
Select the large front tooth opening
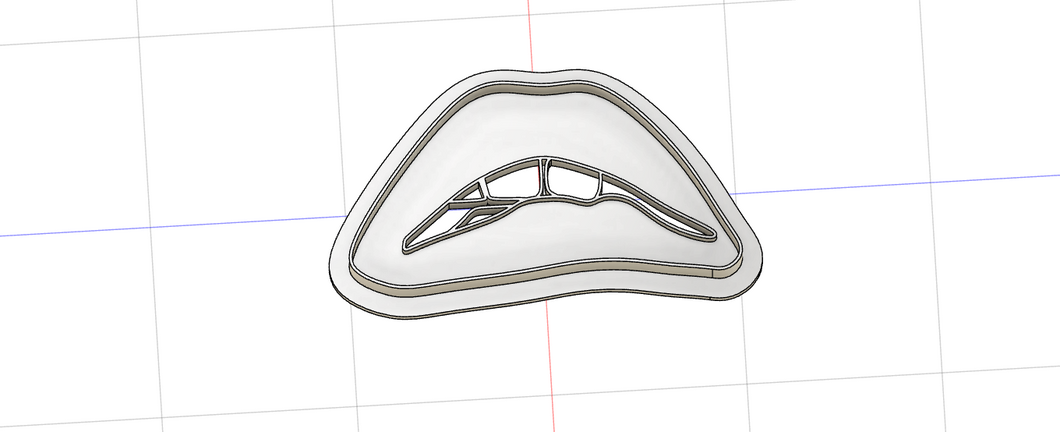pyautogui.click(x=573, y=183)
